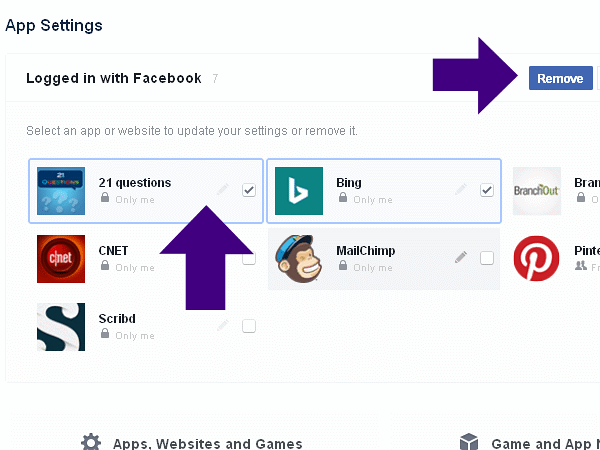Edit MailChimp settings with pencil icon
The height and width of the screenshot is (450, 600).
pos(461,257)
